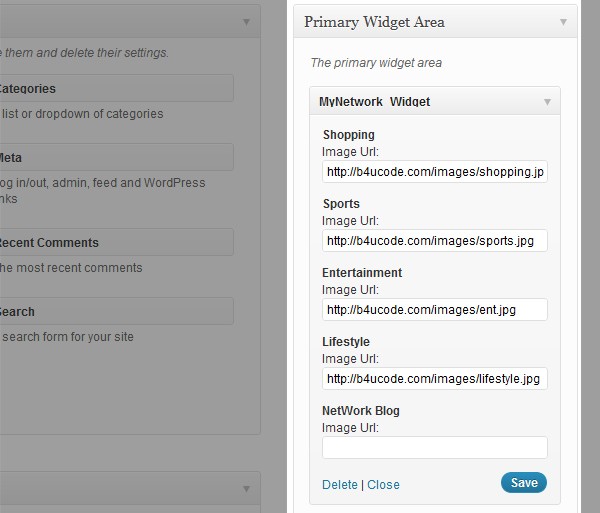Click the NetWork Blog section label

[361, 410]
